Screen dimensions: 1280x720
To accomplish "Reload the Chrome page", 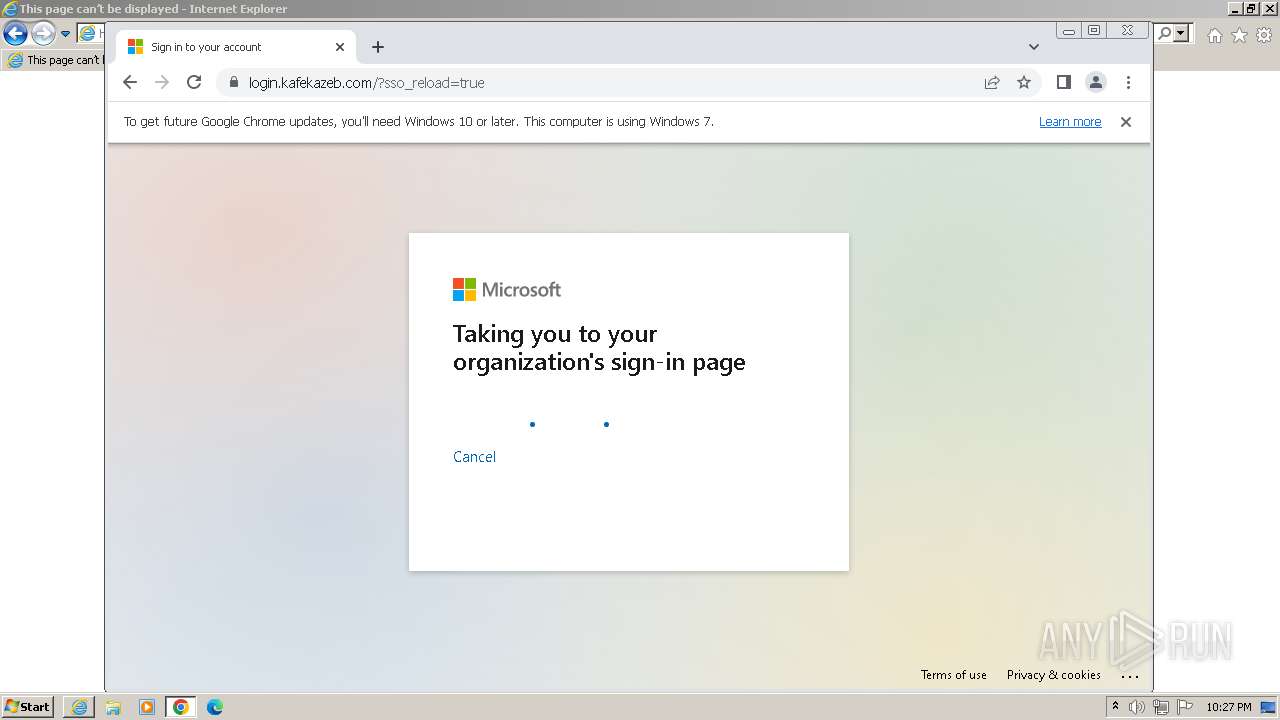I will click(x=194, y=83).
